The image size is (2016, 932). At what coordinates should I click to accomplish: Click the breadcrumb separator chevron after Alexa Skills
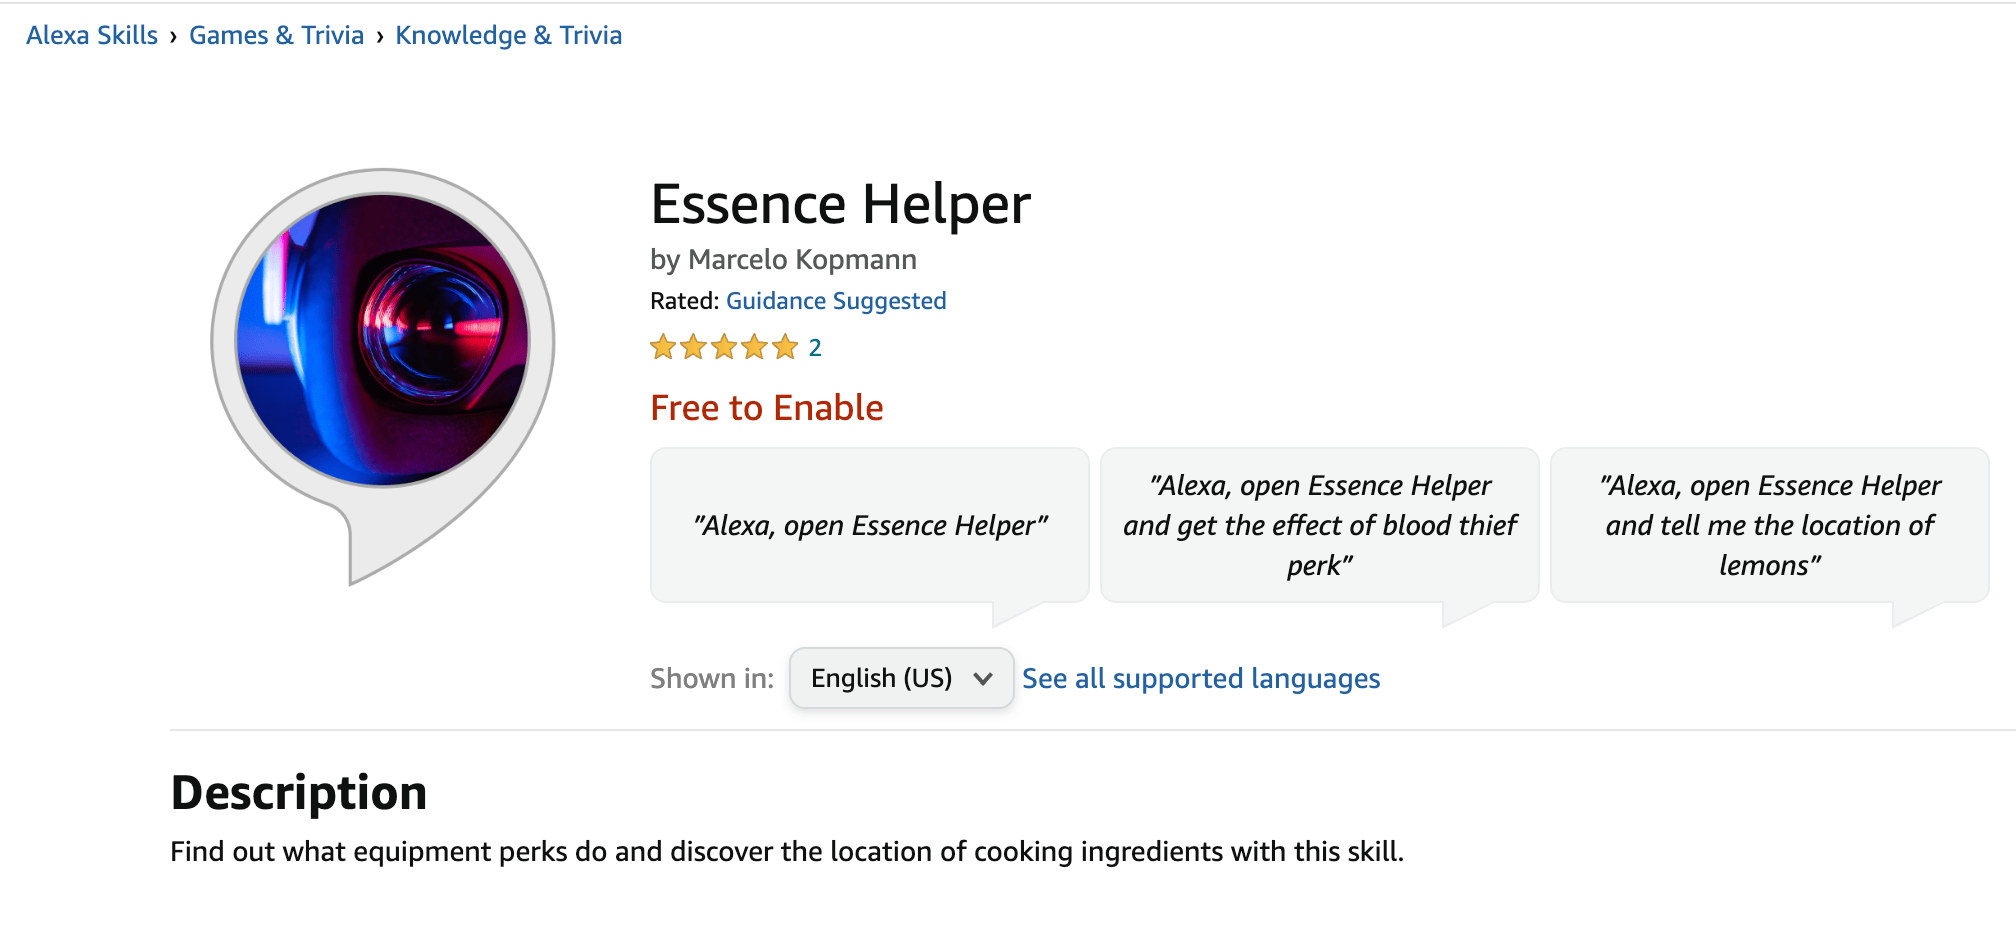(x=174, y=34)
